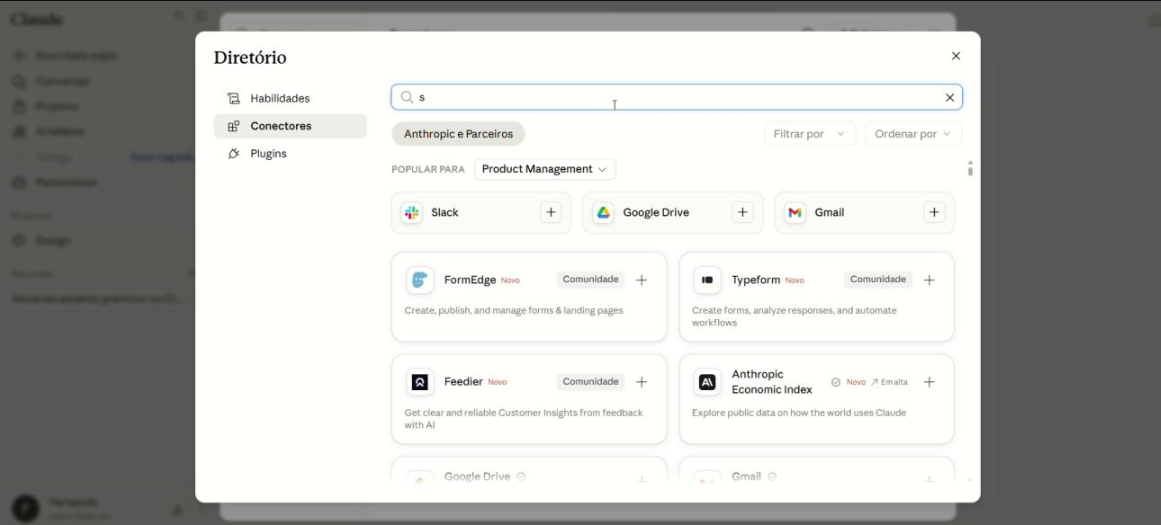Viewport: 1161px width, 525px height.
Task: Click the plus on Typeform card
Action: 929,280
